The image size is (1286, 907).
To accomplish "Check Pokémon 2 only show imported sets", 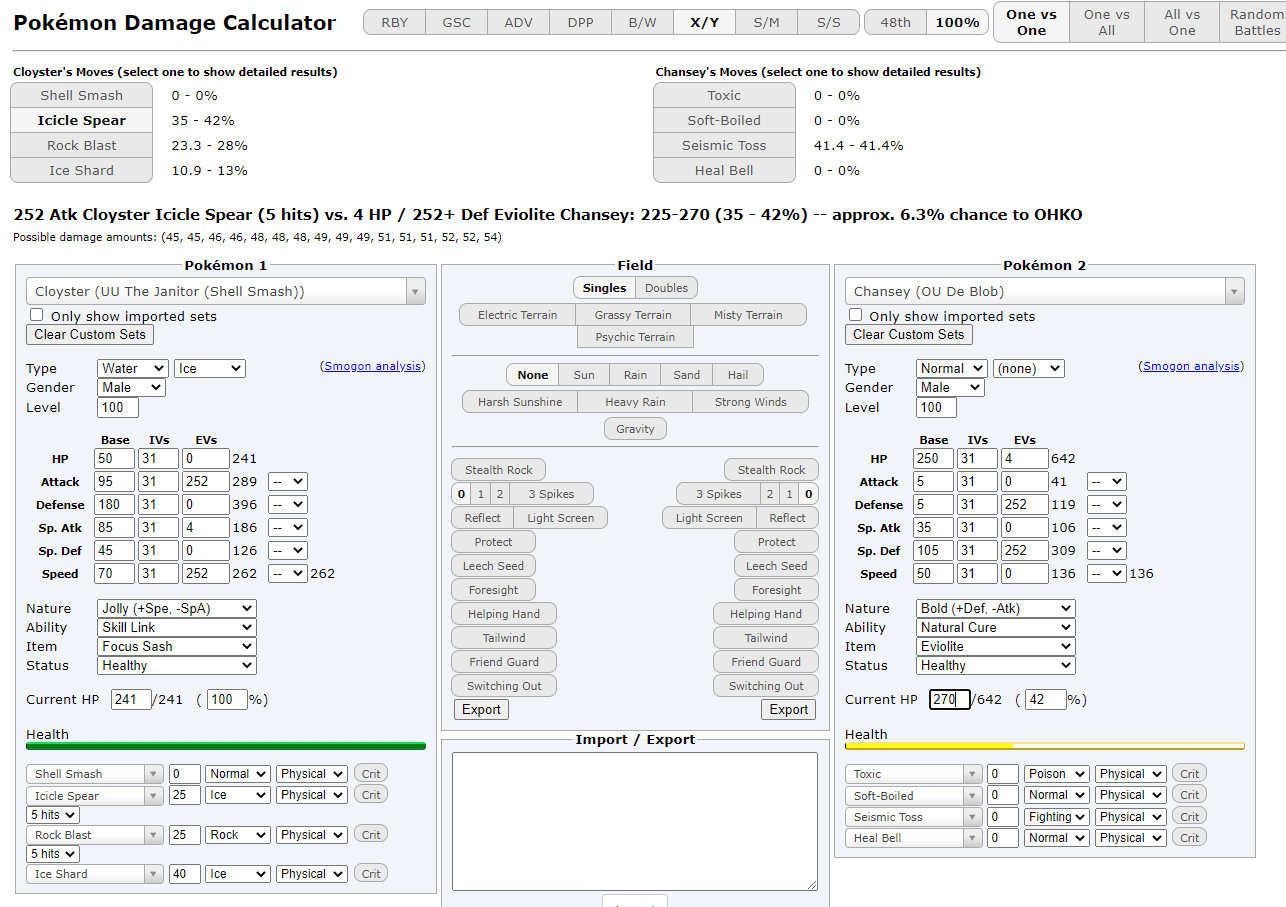I will point(855,315).
